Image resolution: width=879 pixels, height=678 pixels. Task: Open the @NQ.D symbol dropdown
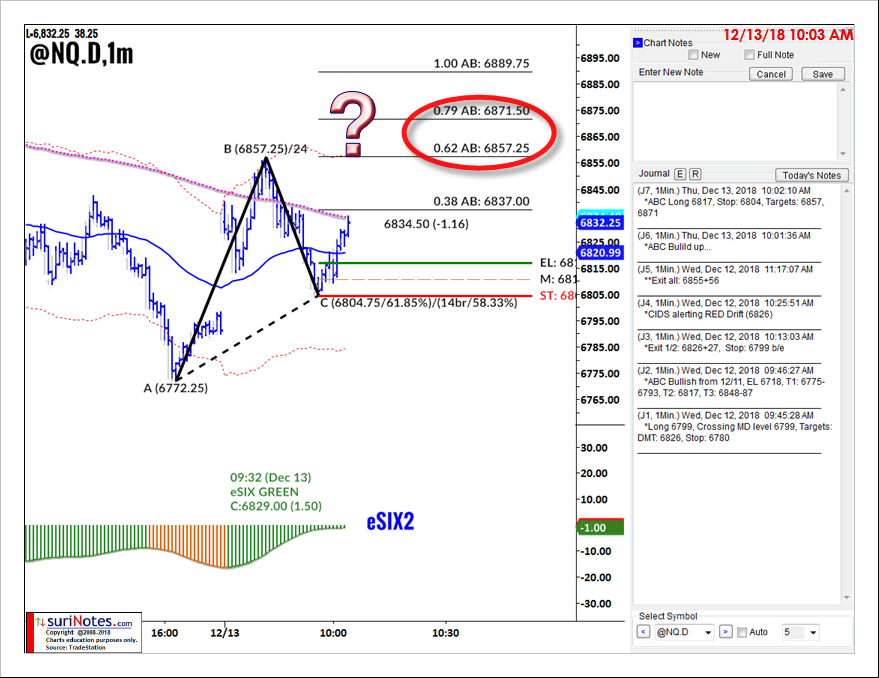click(708, 632)
